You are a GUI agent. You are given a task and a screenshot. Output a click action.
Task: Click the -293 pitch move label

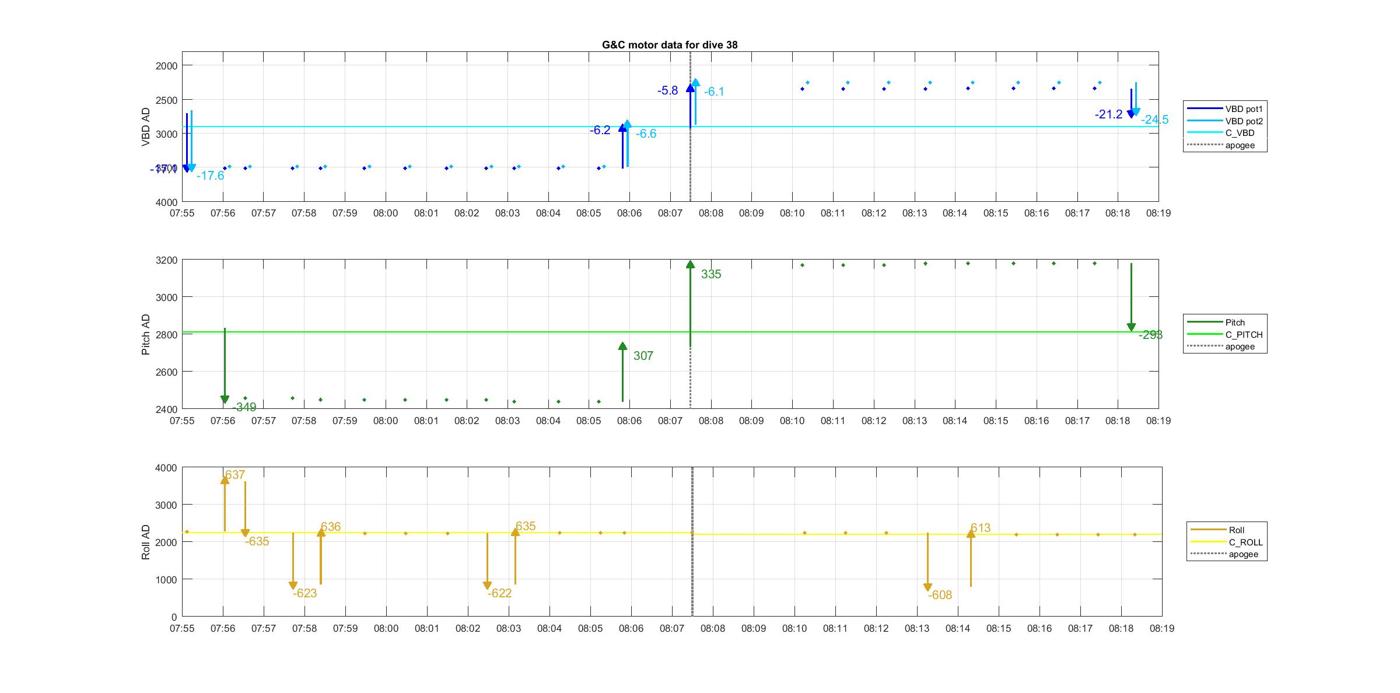pyautogui.click(x=1150, y=335)
